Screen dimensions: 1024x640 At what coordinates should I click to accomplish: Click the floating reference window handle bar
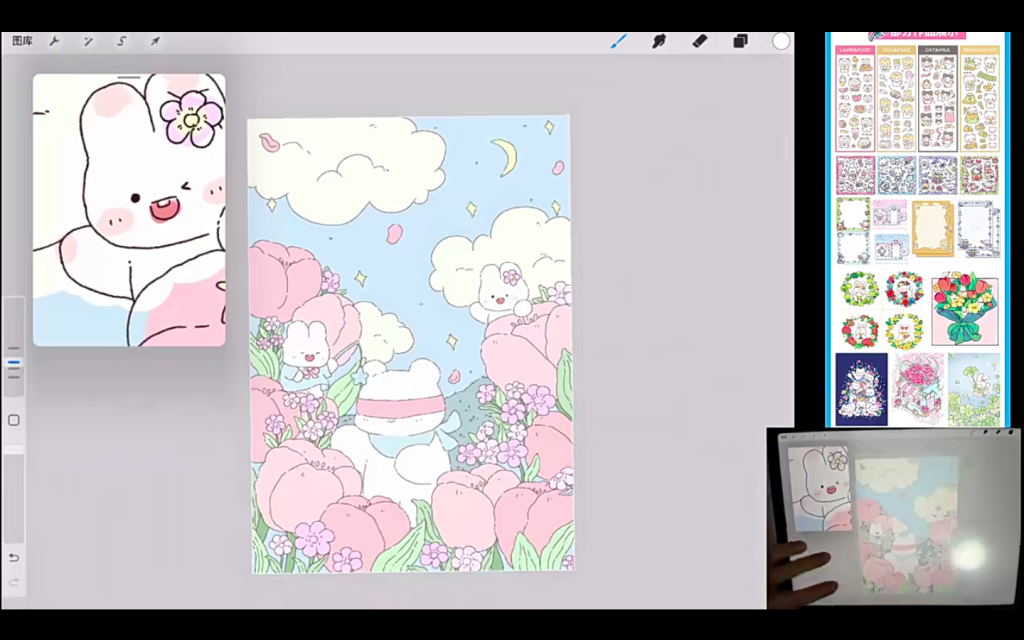[x=129, y=77]
